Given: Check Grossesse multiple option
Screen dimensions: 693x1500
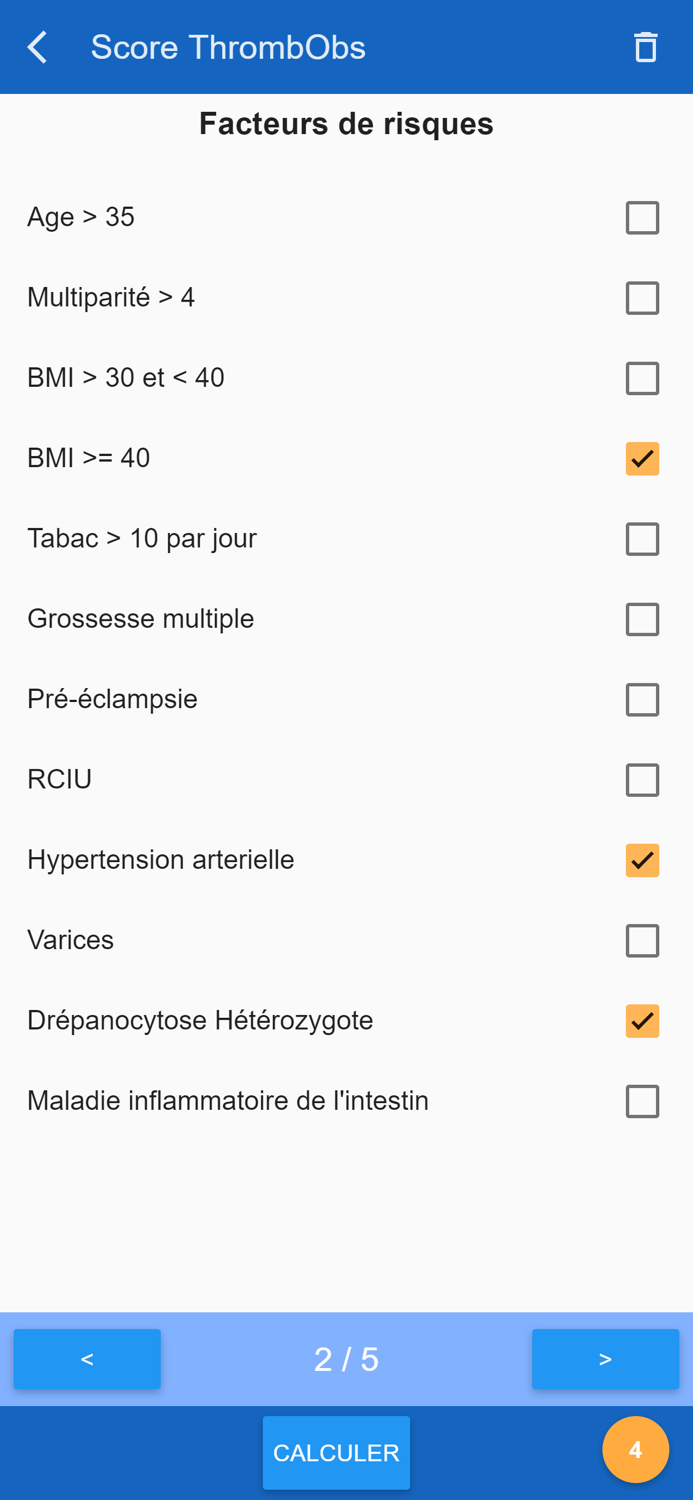Looking at the screenshot, I should pyautogui.click(x=642, y=620).
